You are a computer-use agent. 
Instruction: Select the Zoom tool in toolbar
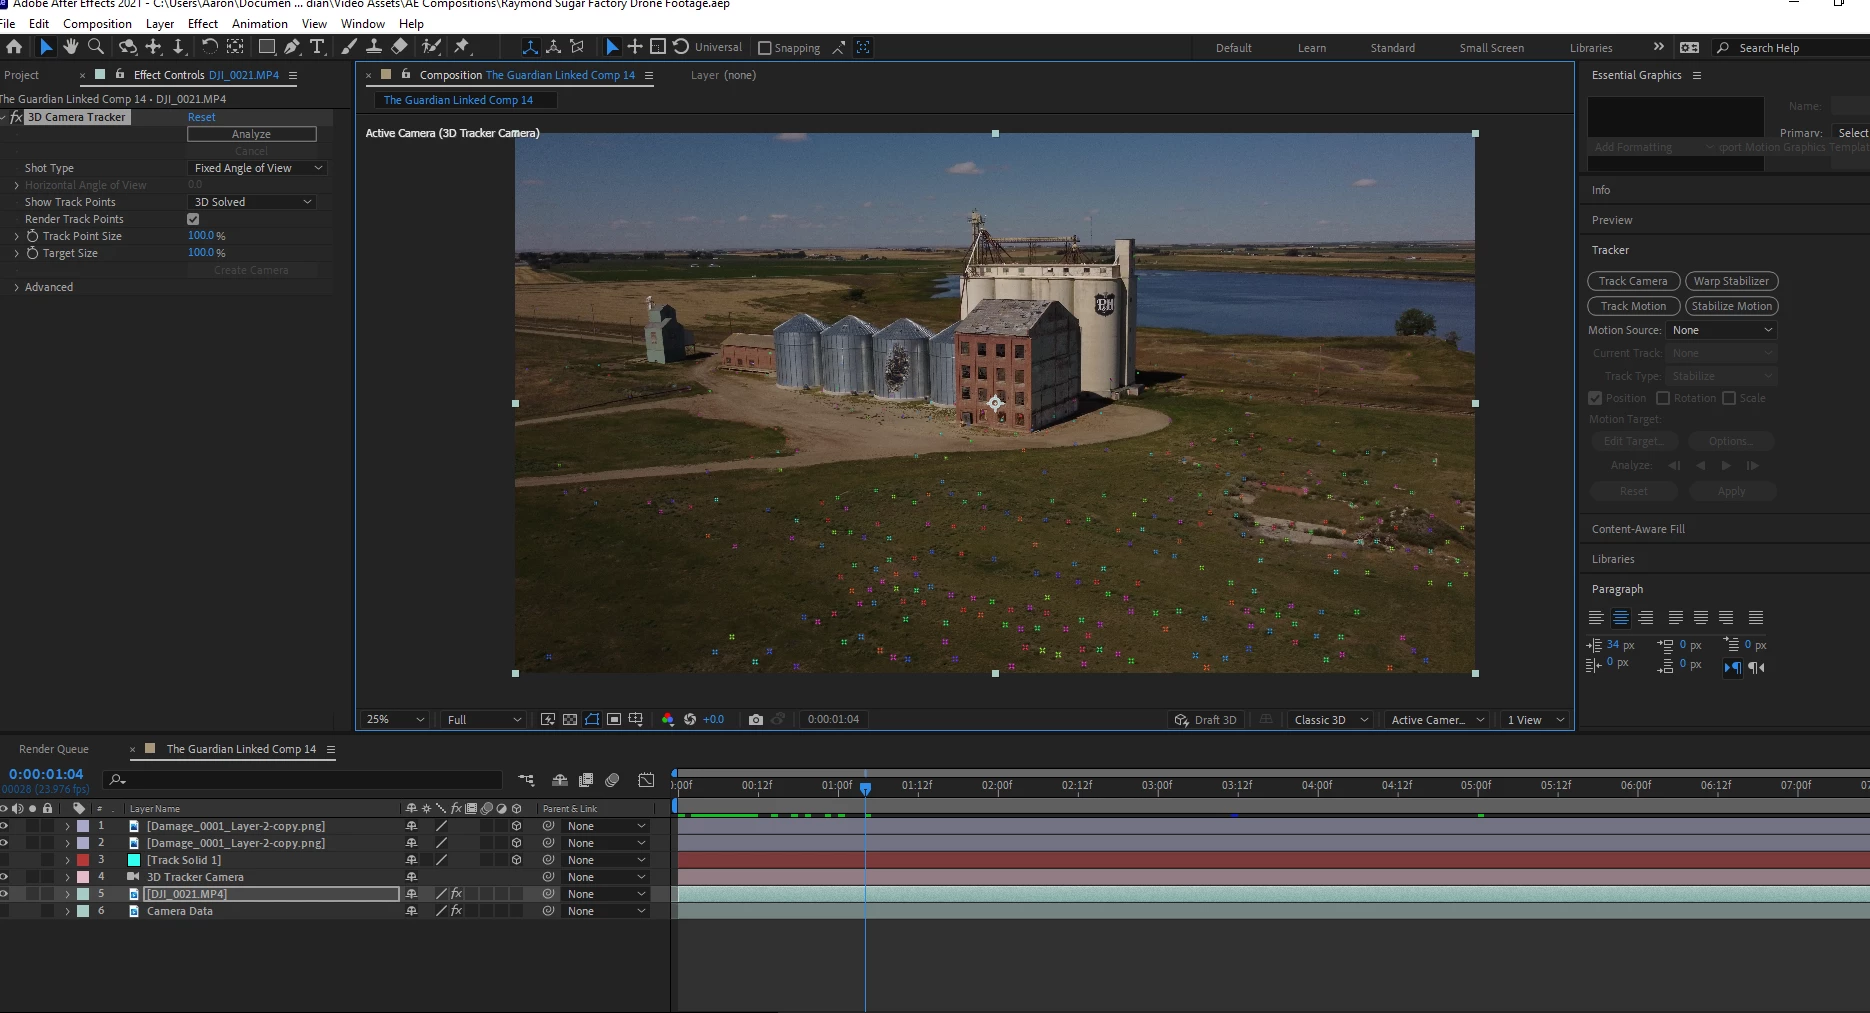tap(96, 47)
